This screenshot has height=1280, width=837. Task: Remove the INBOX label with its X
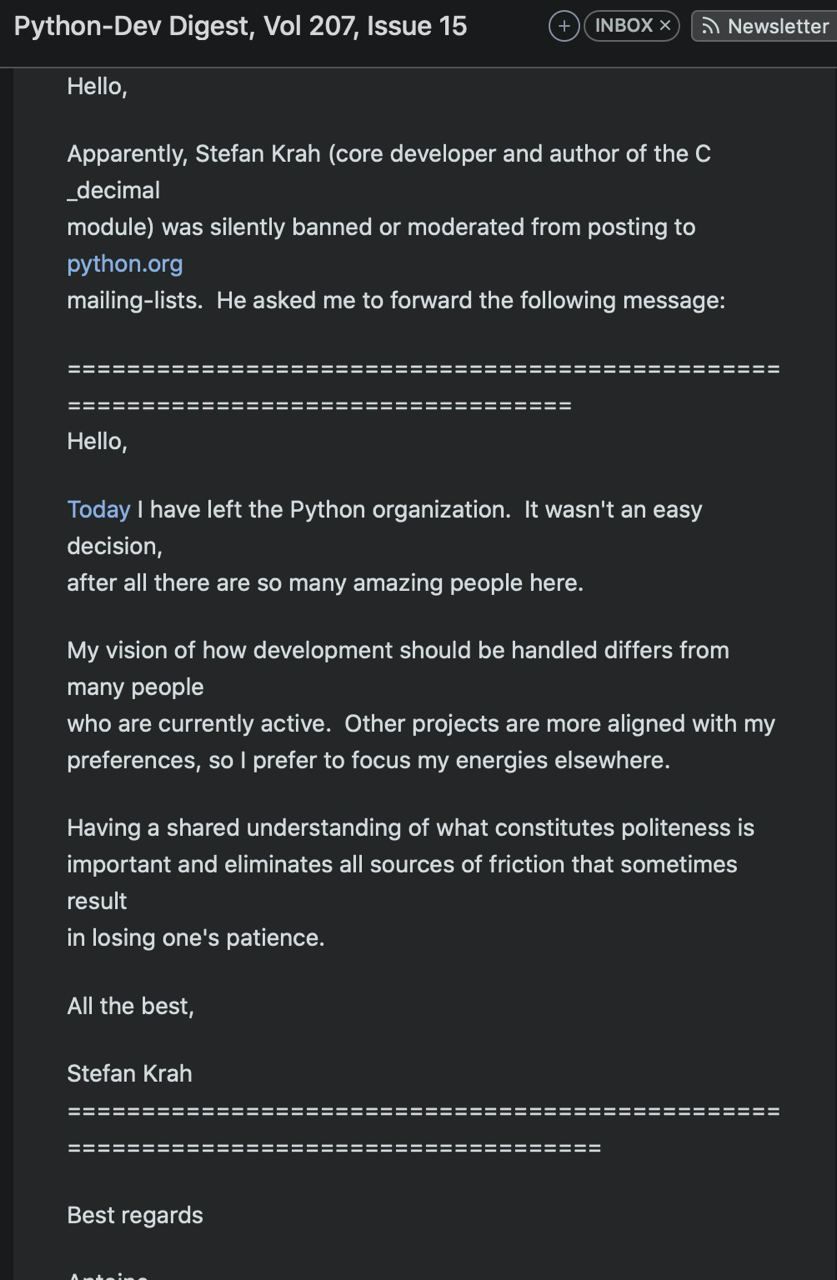tap(665, 26)
